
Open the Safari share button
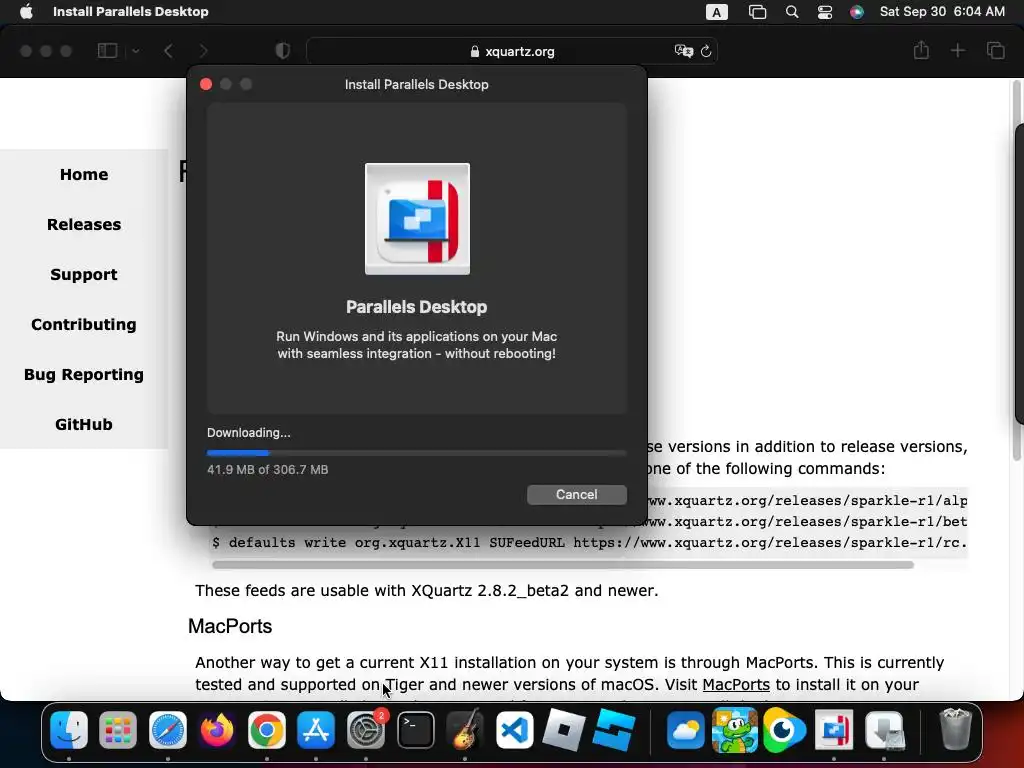(921, 50)
